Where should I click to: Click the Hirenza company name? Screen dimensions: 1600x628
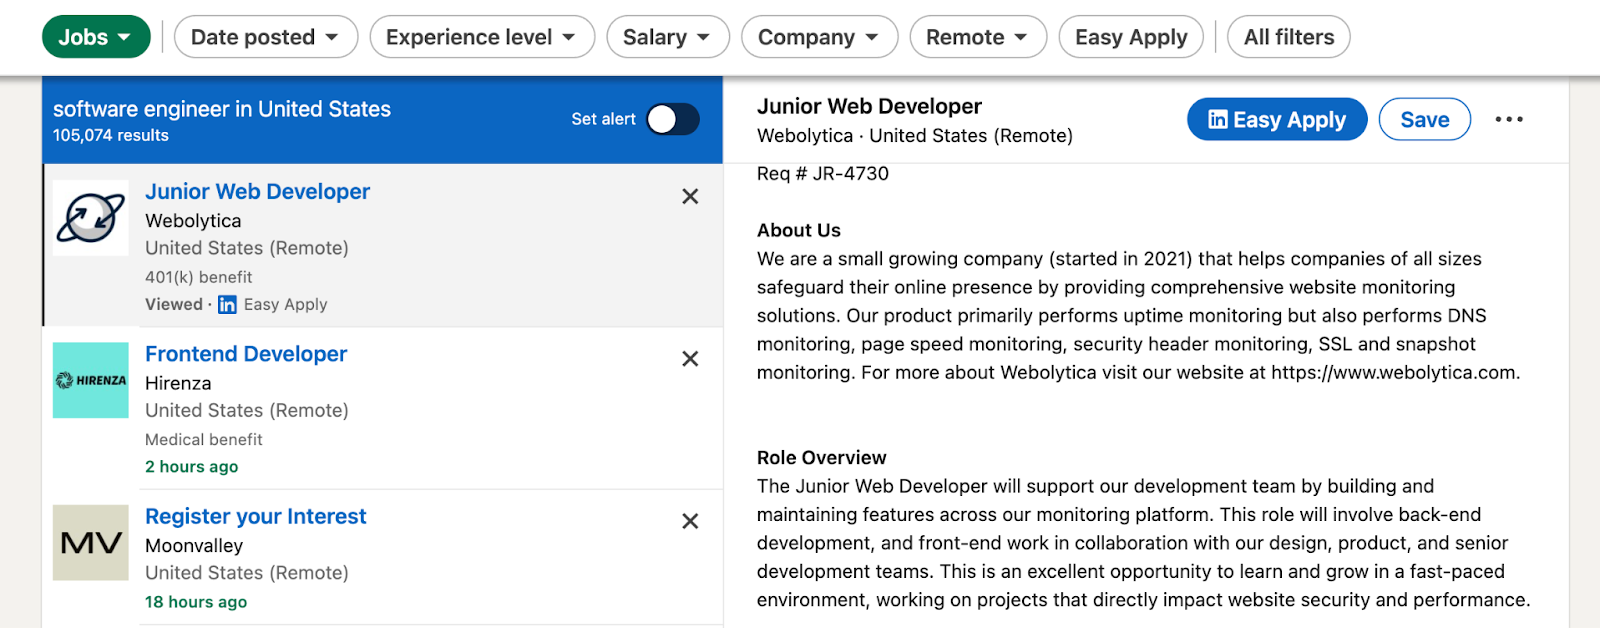click(x=178, y=383)
